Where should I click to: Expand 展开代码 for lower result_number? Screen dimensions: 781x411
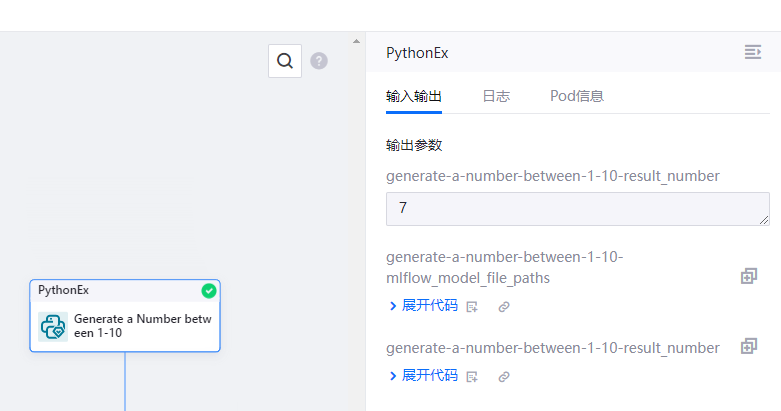tap(422, 376)
